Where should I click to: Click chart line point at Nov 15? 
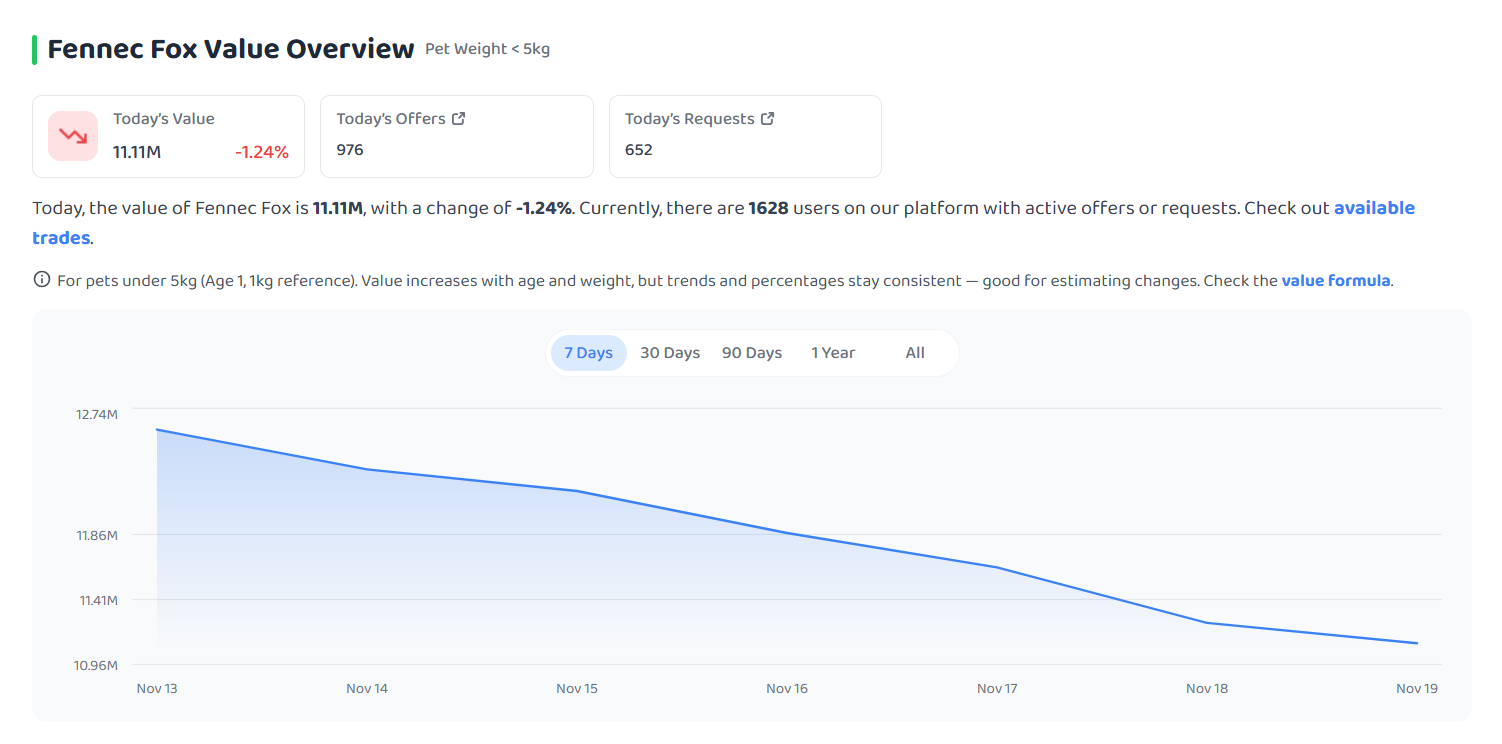(x=577, y=491)
